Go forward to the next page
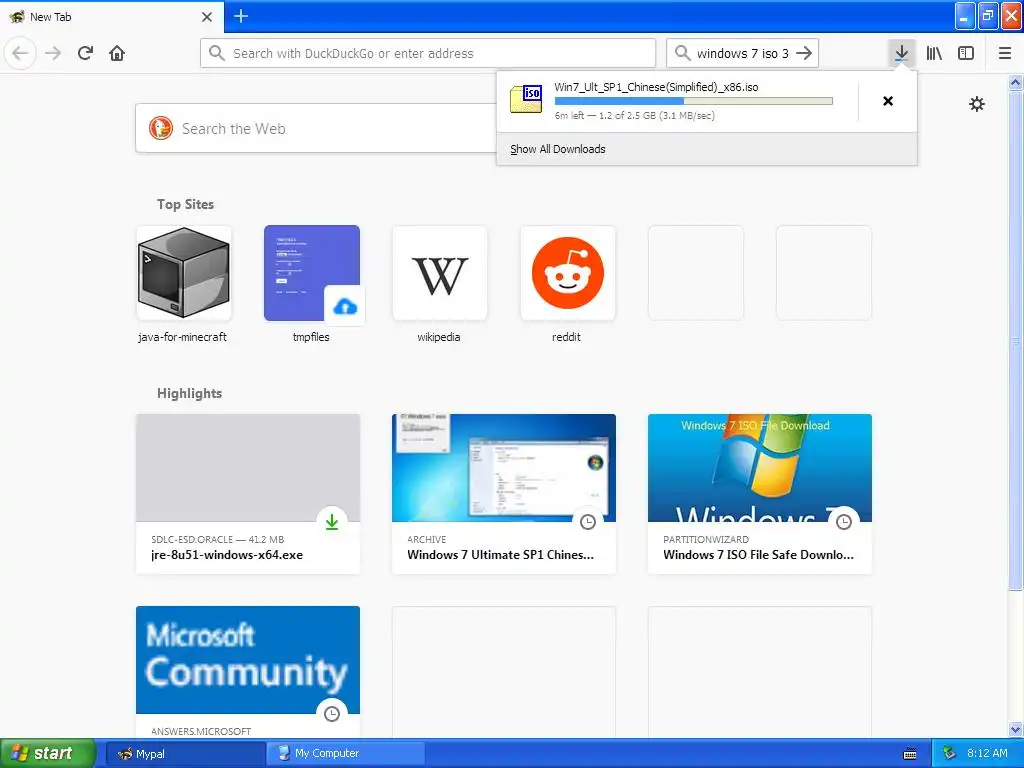The image size is (1024, 768). 53,53
